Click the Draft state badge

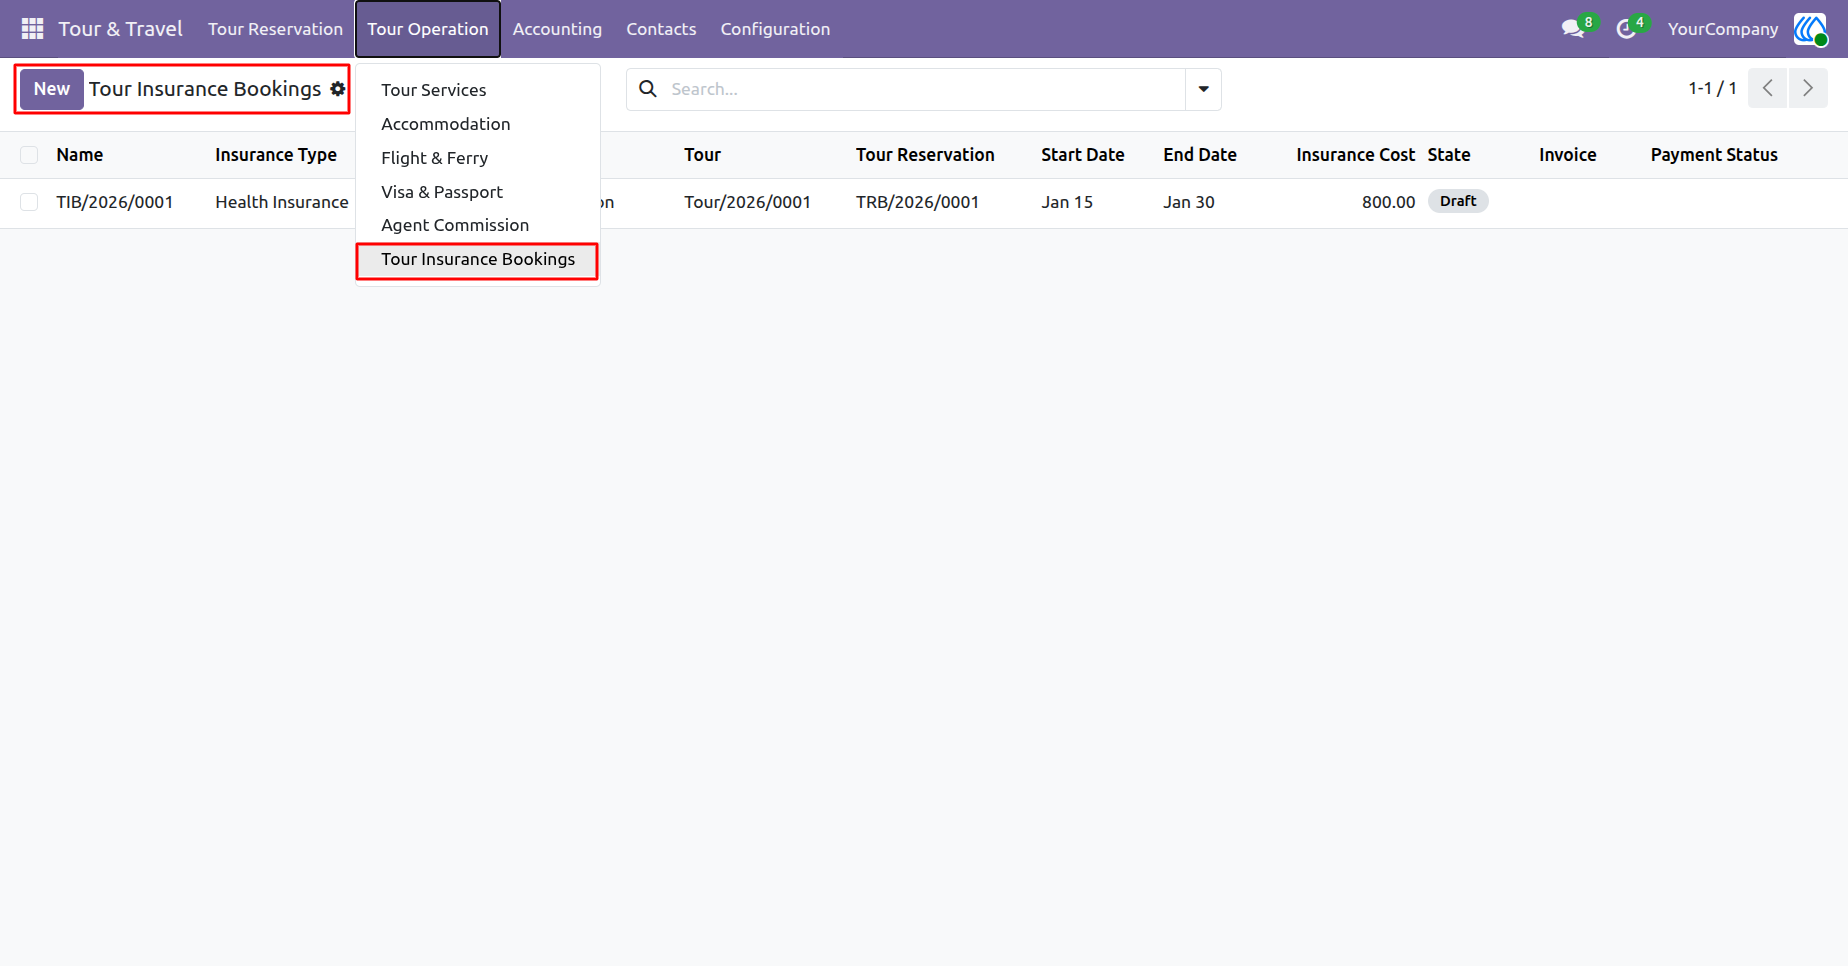pyautogui.click(x=1458, y=201)
